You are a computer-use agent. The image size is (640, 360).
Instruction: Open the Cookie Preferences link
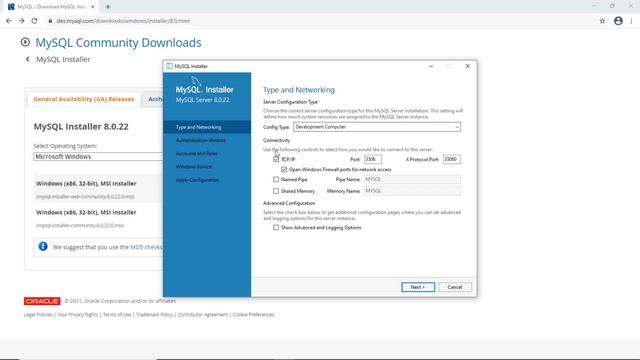(253, 315)
